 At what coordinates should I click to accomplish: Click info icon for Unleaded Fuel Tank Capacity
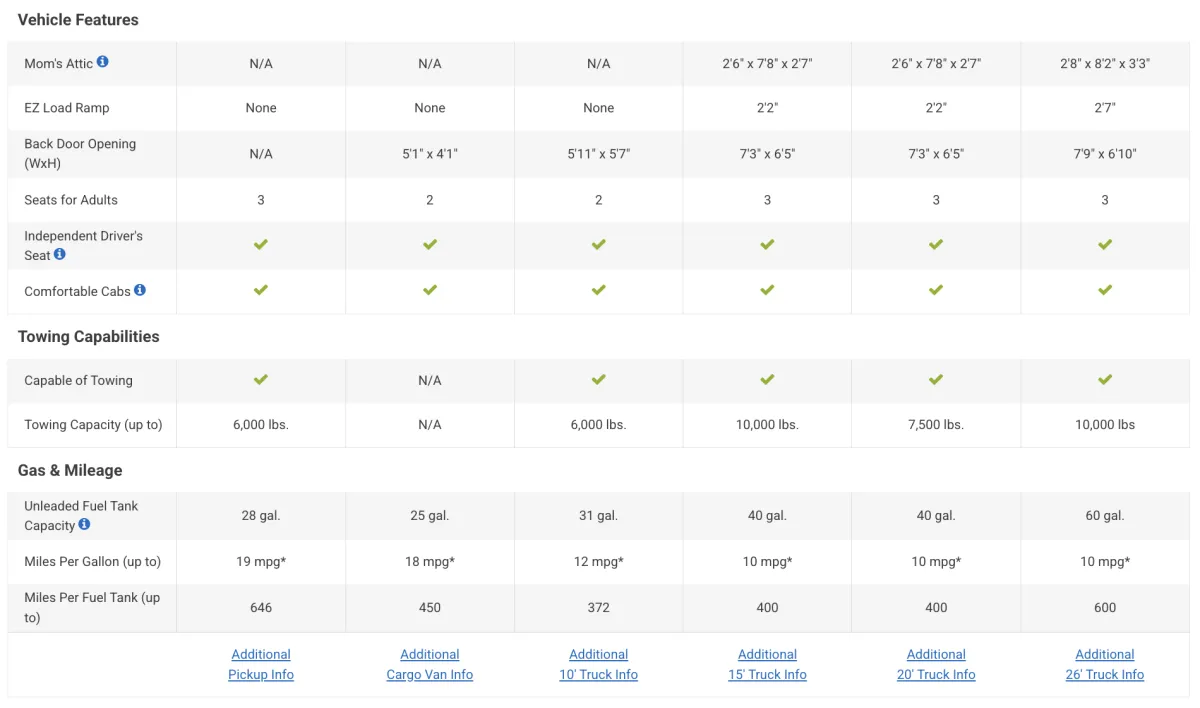point(84,524)
